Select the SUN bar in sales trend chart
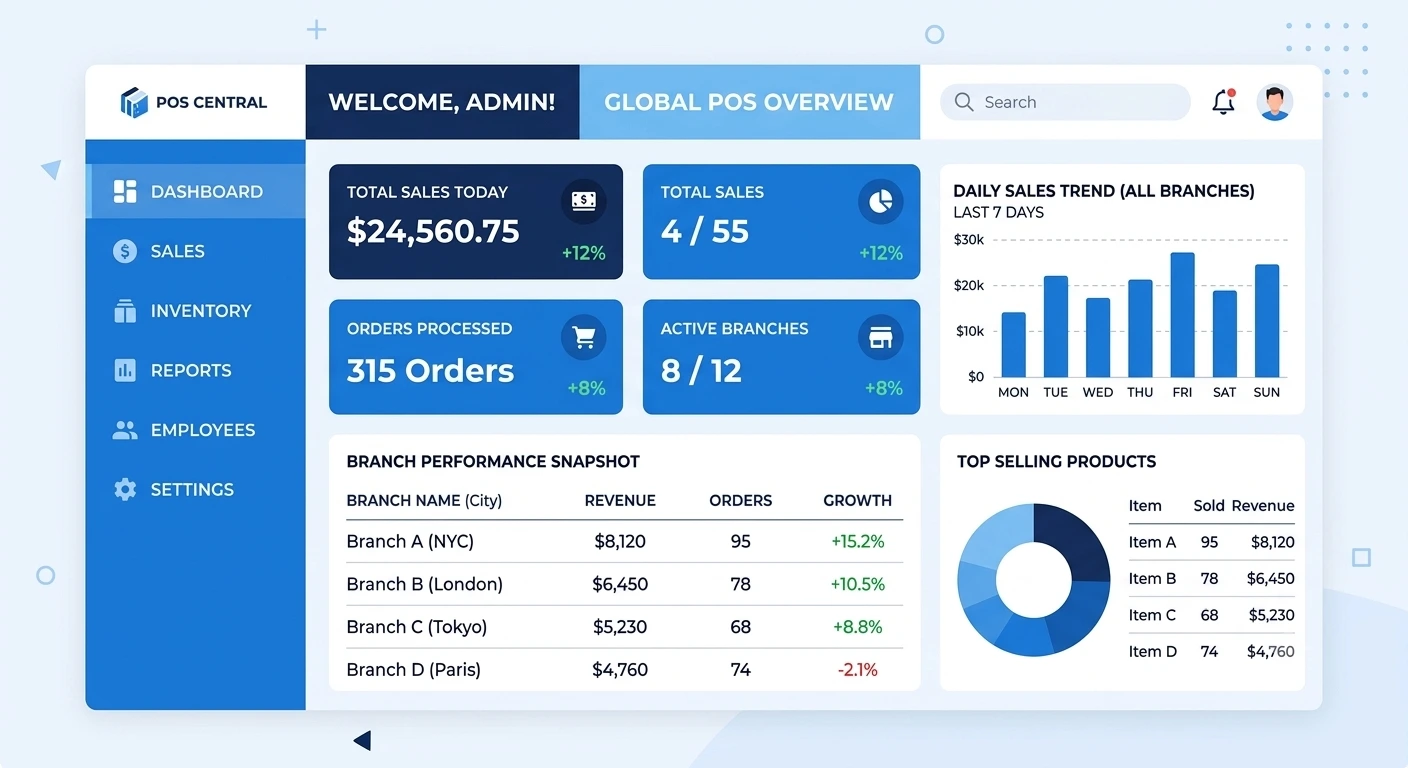This screenshot has width=1408, height=768. pos(1267,320)
